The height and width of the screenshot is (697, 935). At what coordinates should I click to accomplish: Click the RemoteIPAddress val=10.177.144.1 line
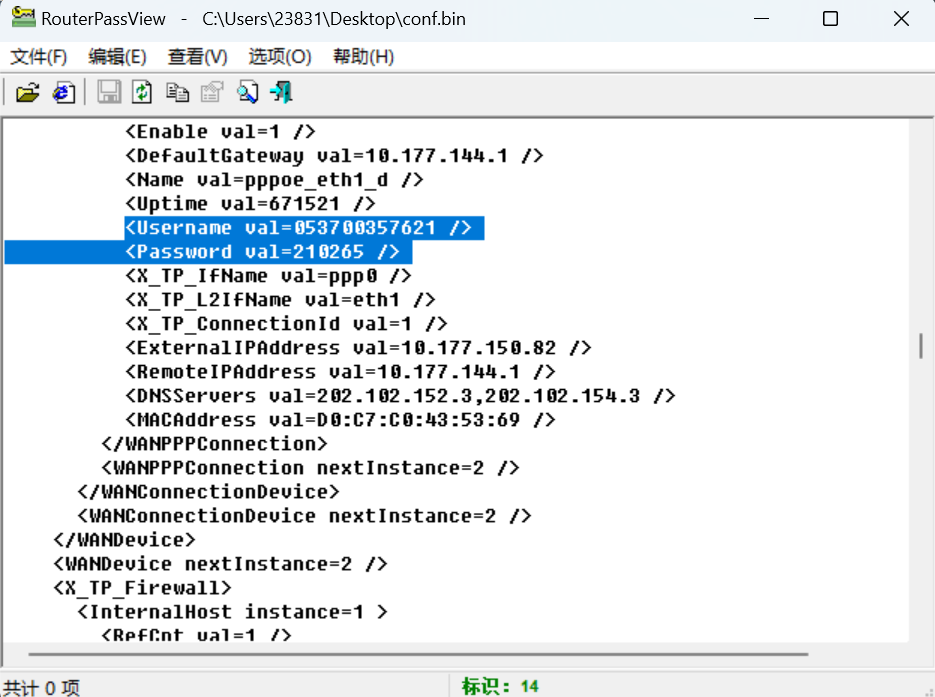[340, 372]
